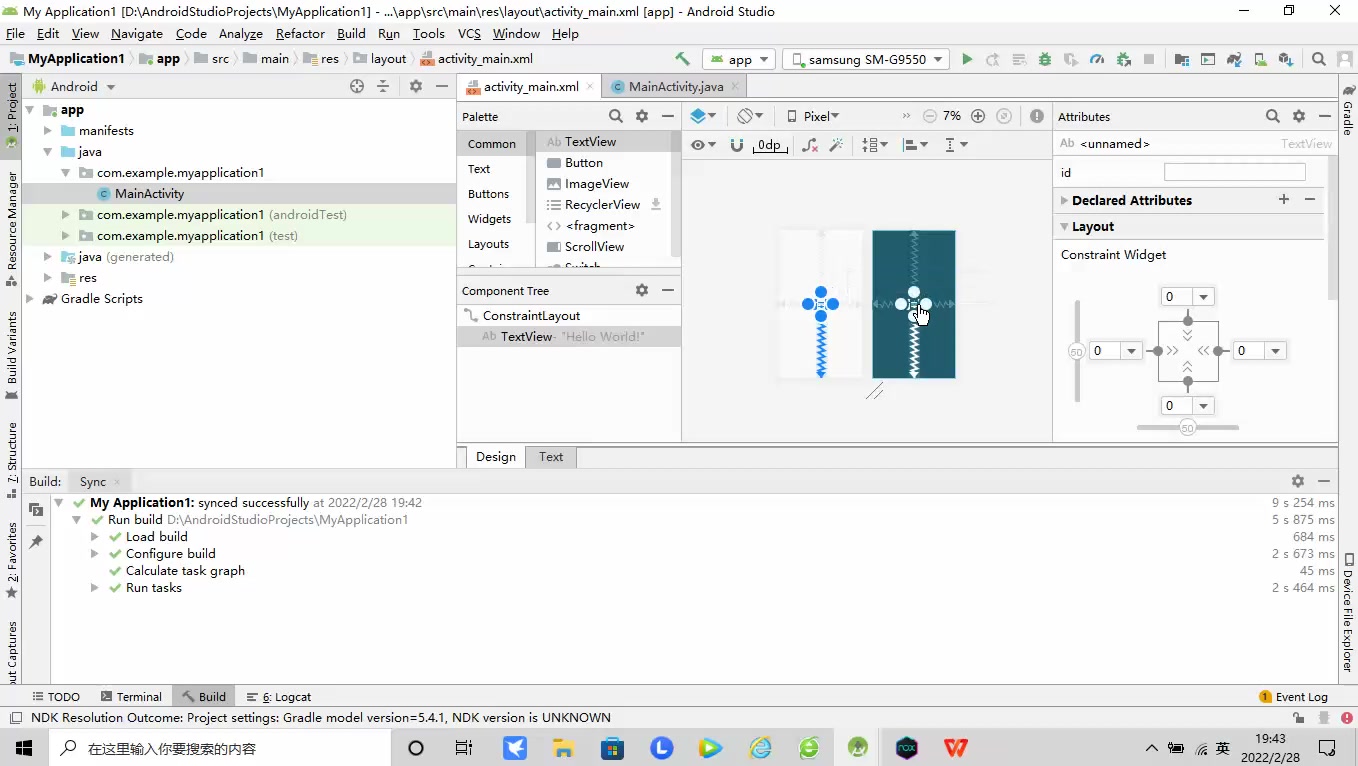Select ImageView in the Palette
Screen dimensions: 1358x766
coord(597,184)
